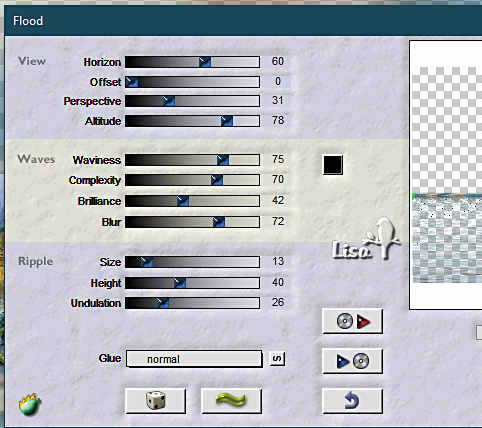Click the Blur slider track
Screen dimensions: 482x428
(192, 222)
